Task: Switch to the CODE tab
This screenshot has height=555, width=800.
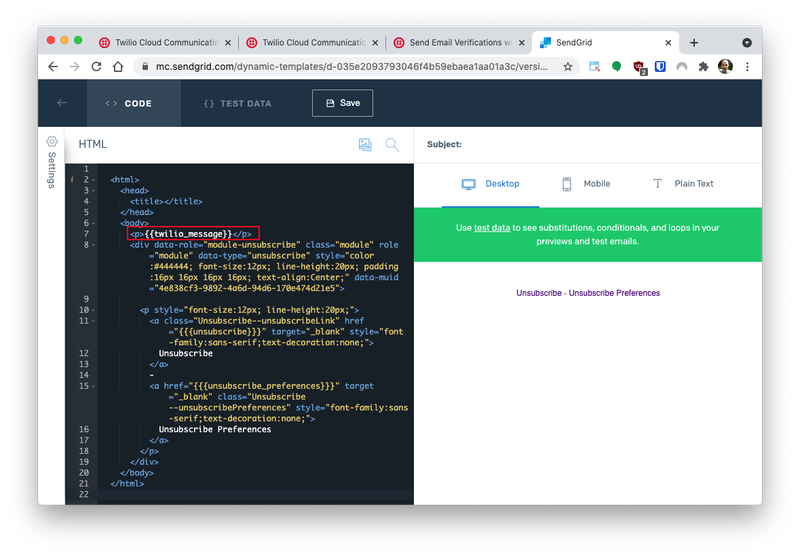Action: 134,103
